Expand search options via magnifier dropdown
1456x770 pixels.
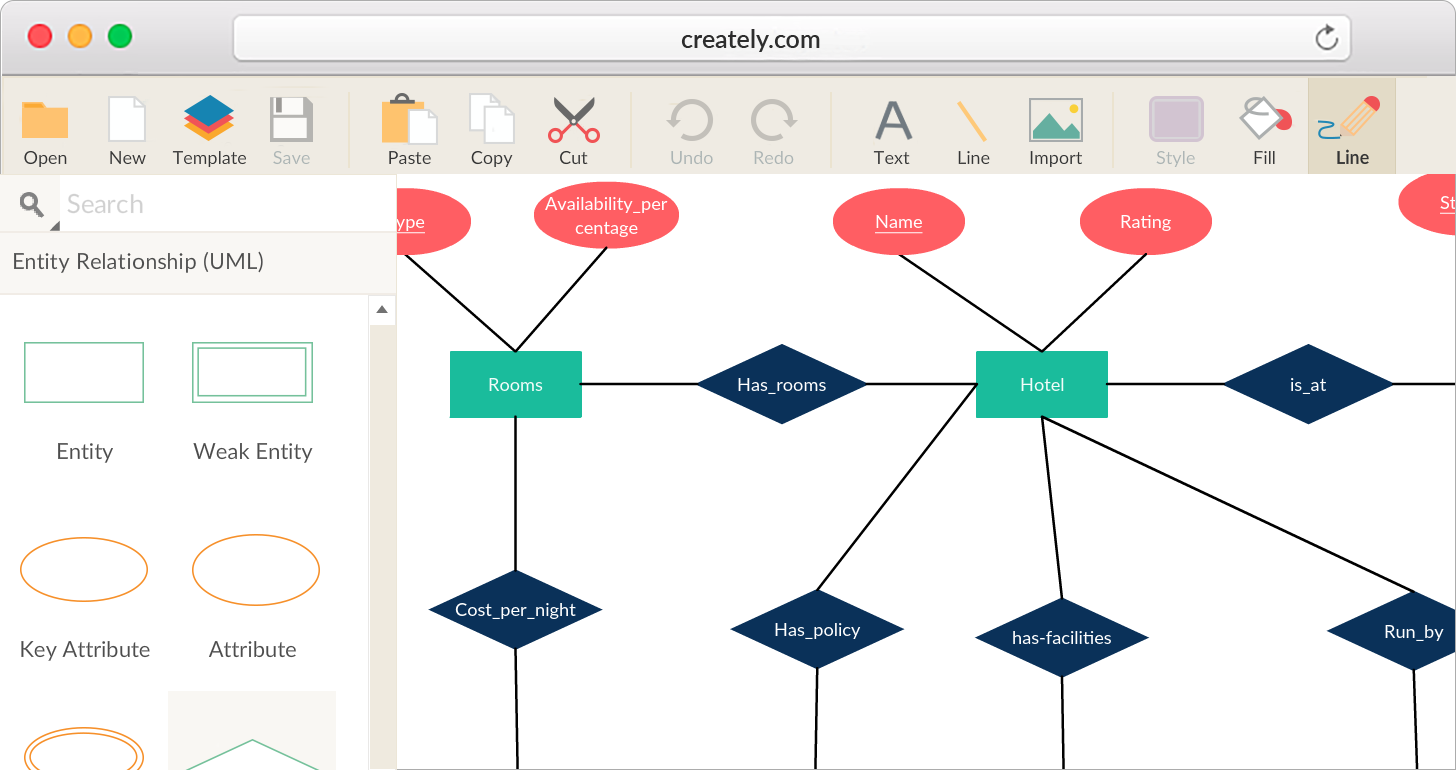click(34, 206)
